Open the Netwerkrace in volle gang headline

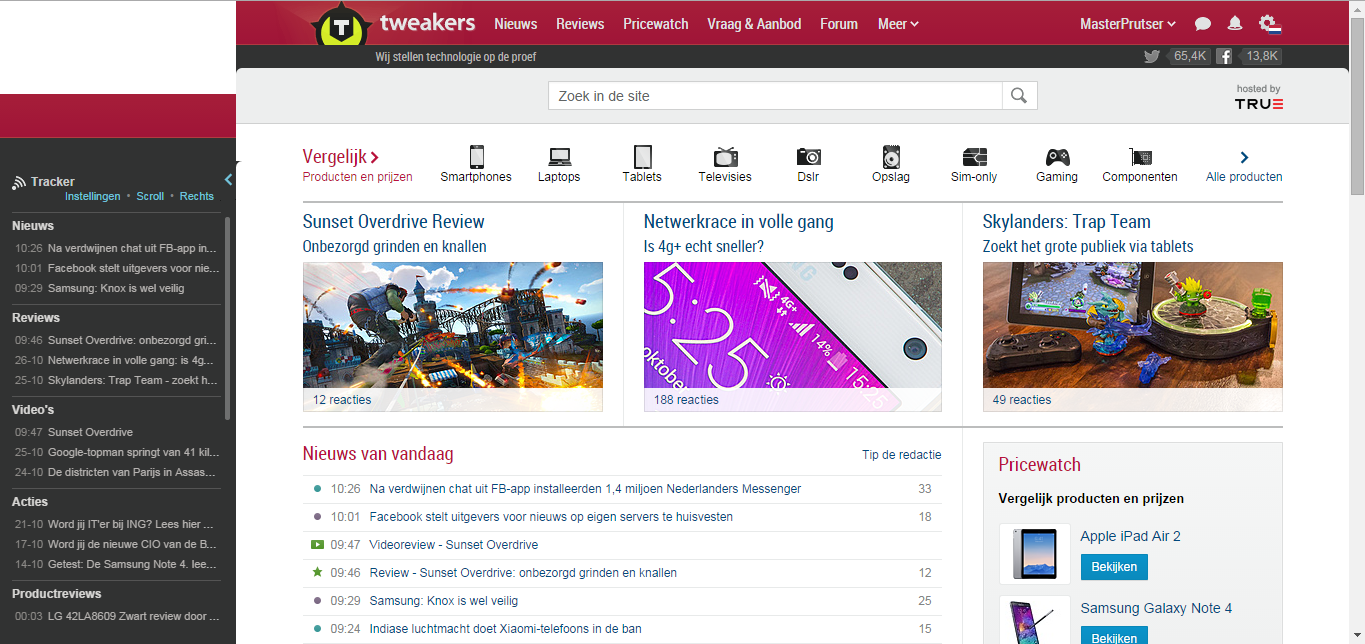tap(739, 222)
